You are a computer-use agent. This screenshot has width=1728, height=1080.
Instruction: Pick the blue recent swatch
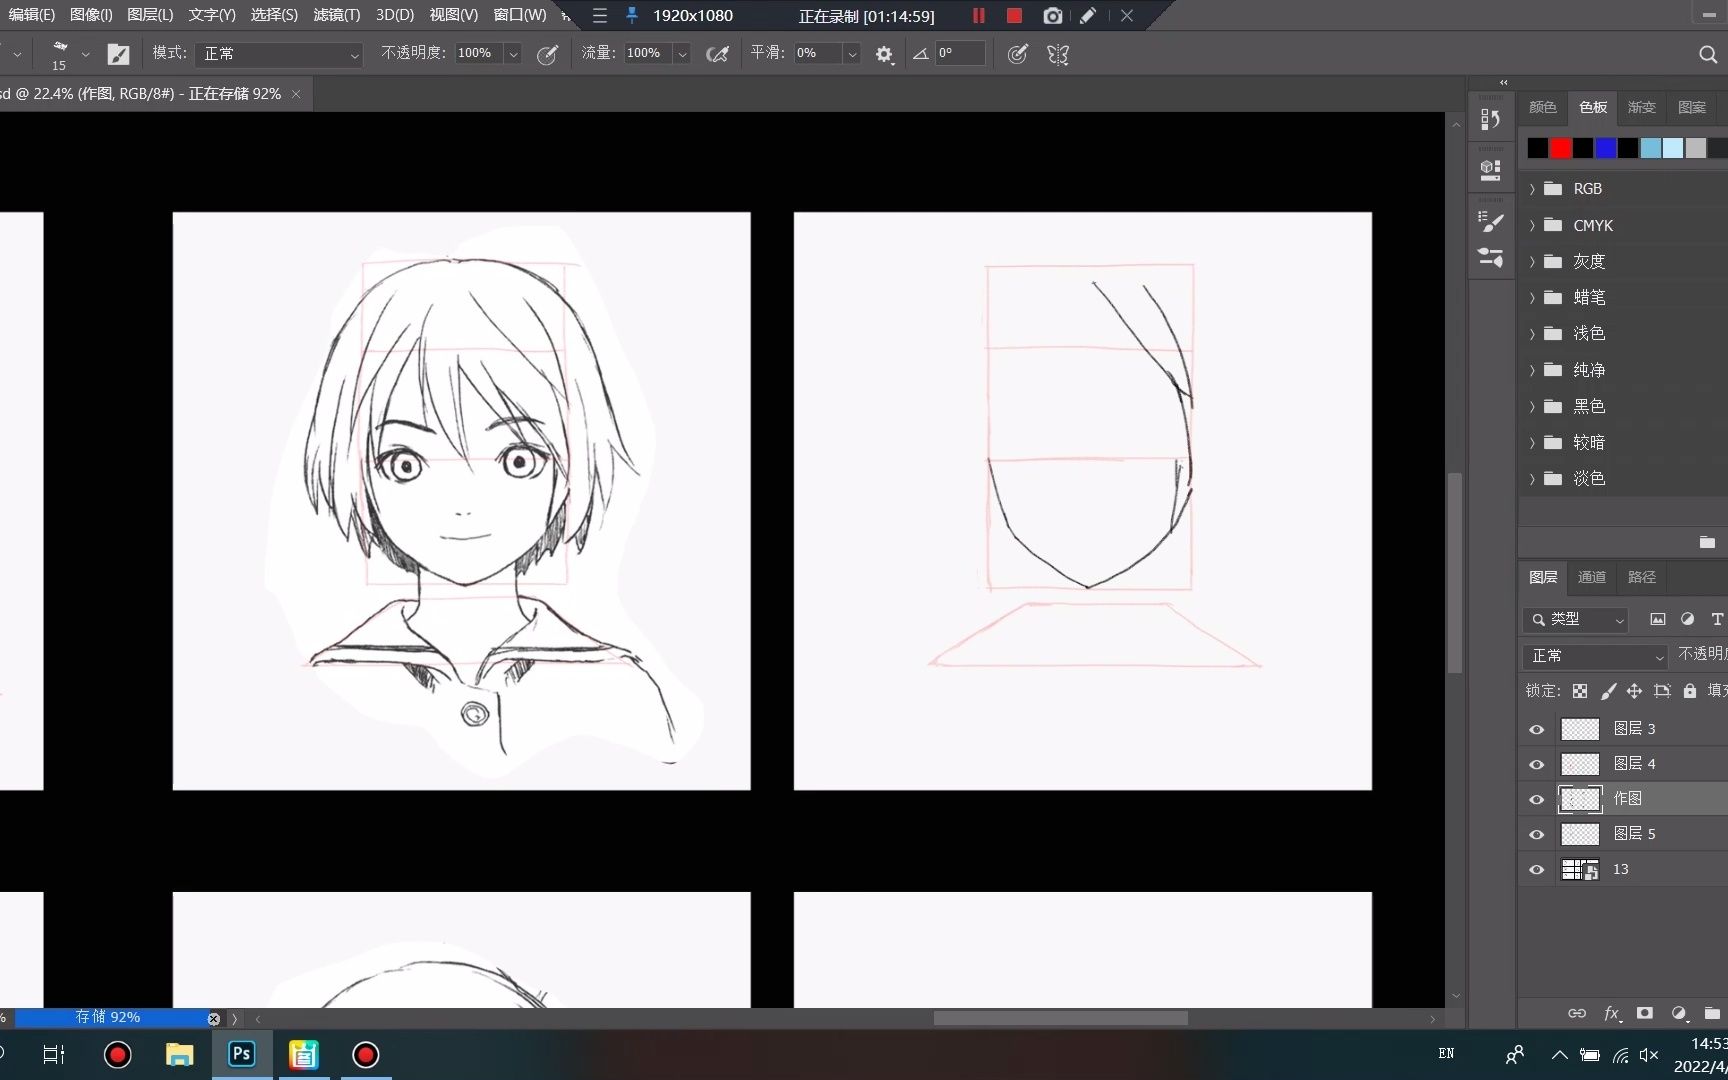pyautogui.click(x=1606, y=148)
